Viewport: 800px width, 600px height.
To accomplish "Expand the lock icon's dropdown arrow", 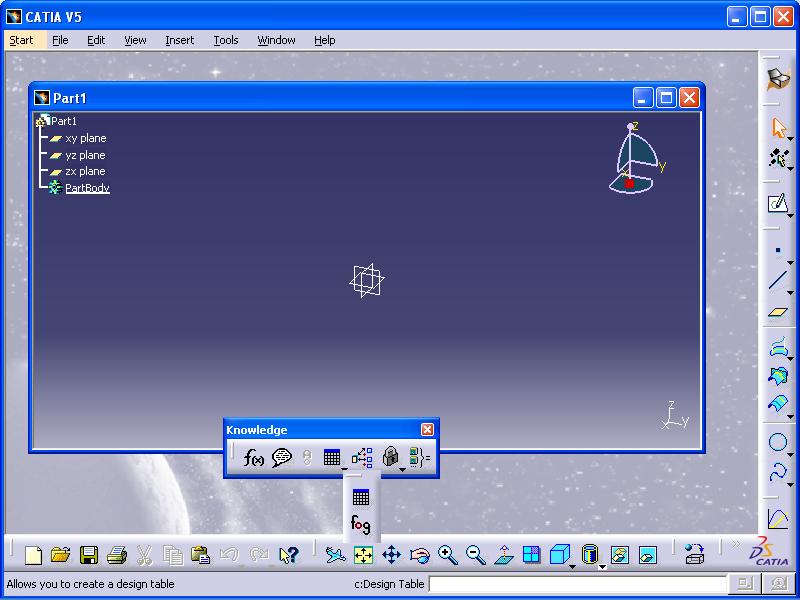I will 402,468.
